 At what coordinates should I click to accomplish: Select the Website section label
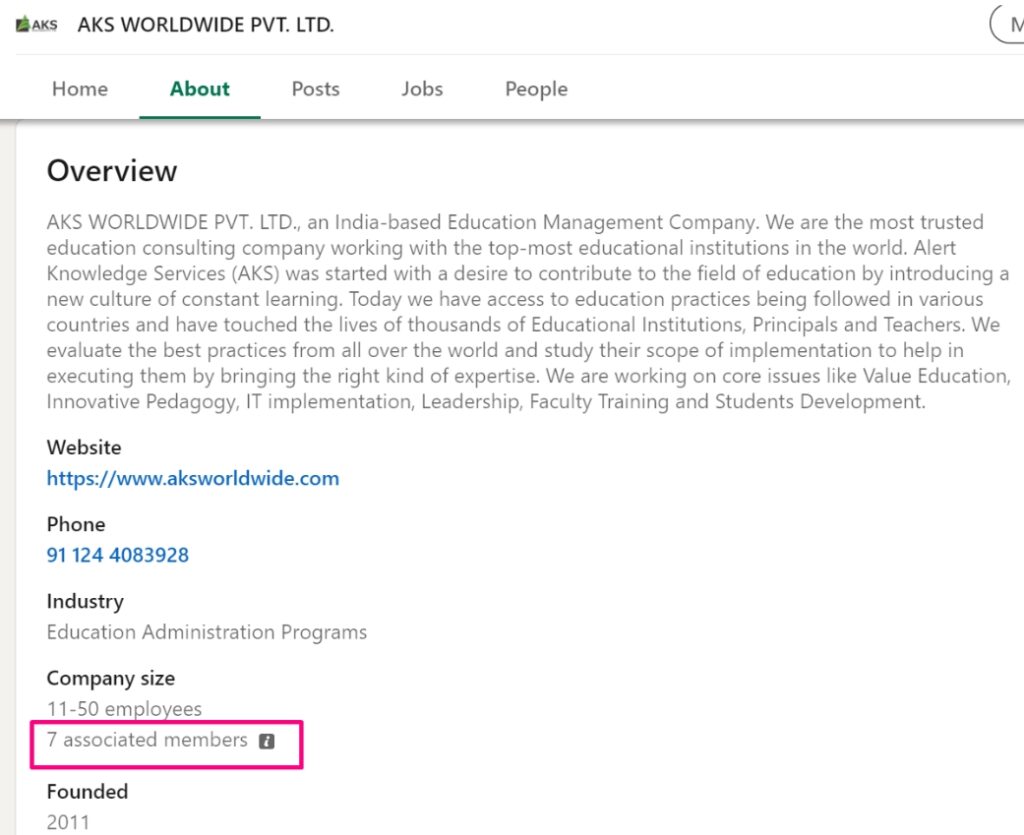click(84, 447)
